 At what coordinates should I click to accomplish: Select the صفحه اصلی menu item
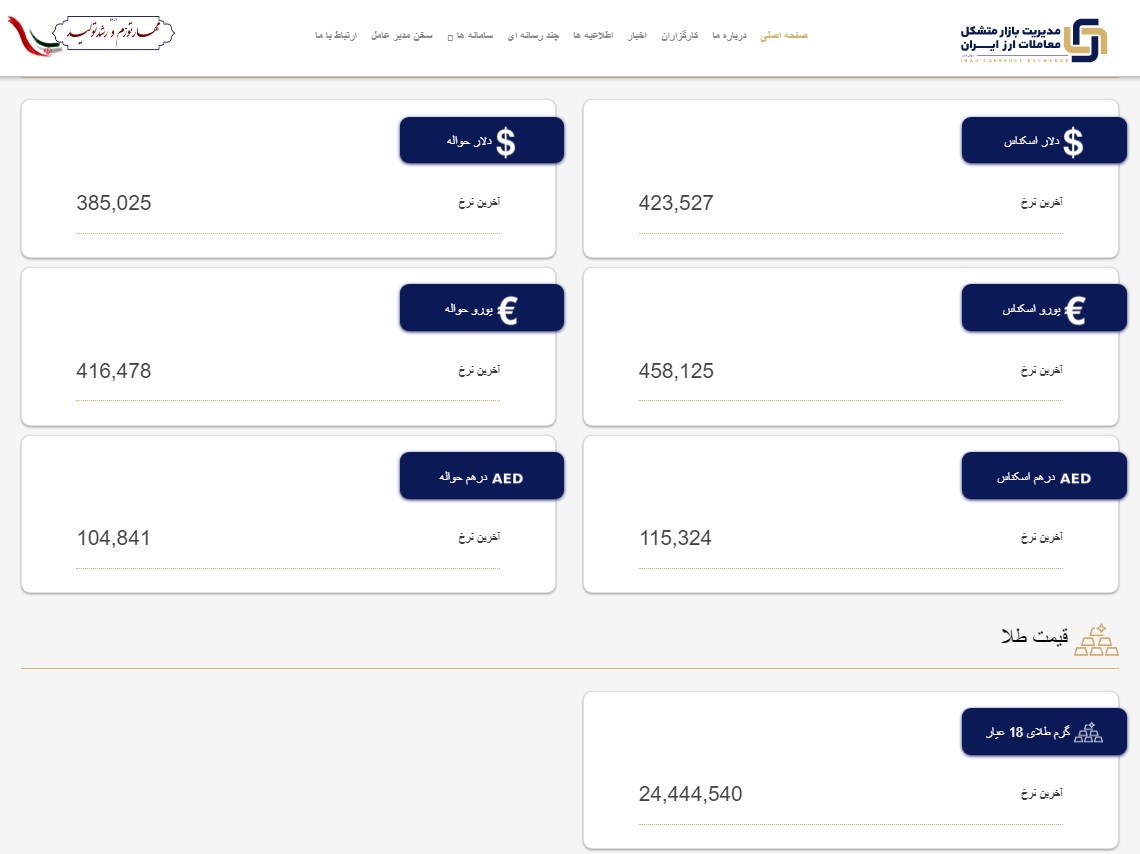point(784,34)
